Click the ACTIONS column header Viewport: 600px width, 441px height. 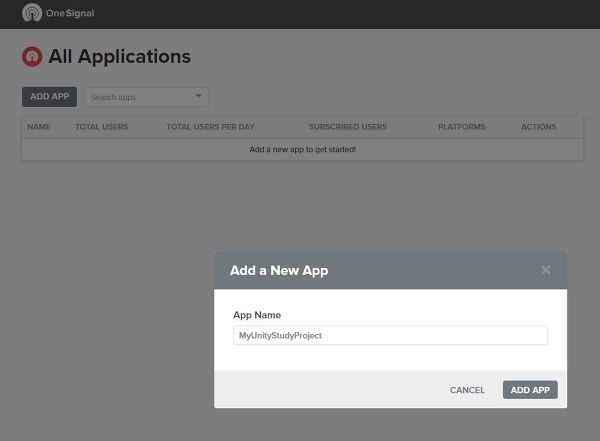pos(539,127)
